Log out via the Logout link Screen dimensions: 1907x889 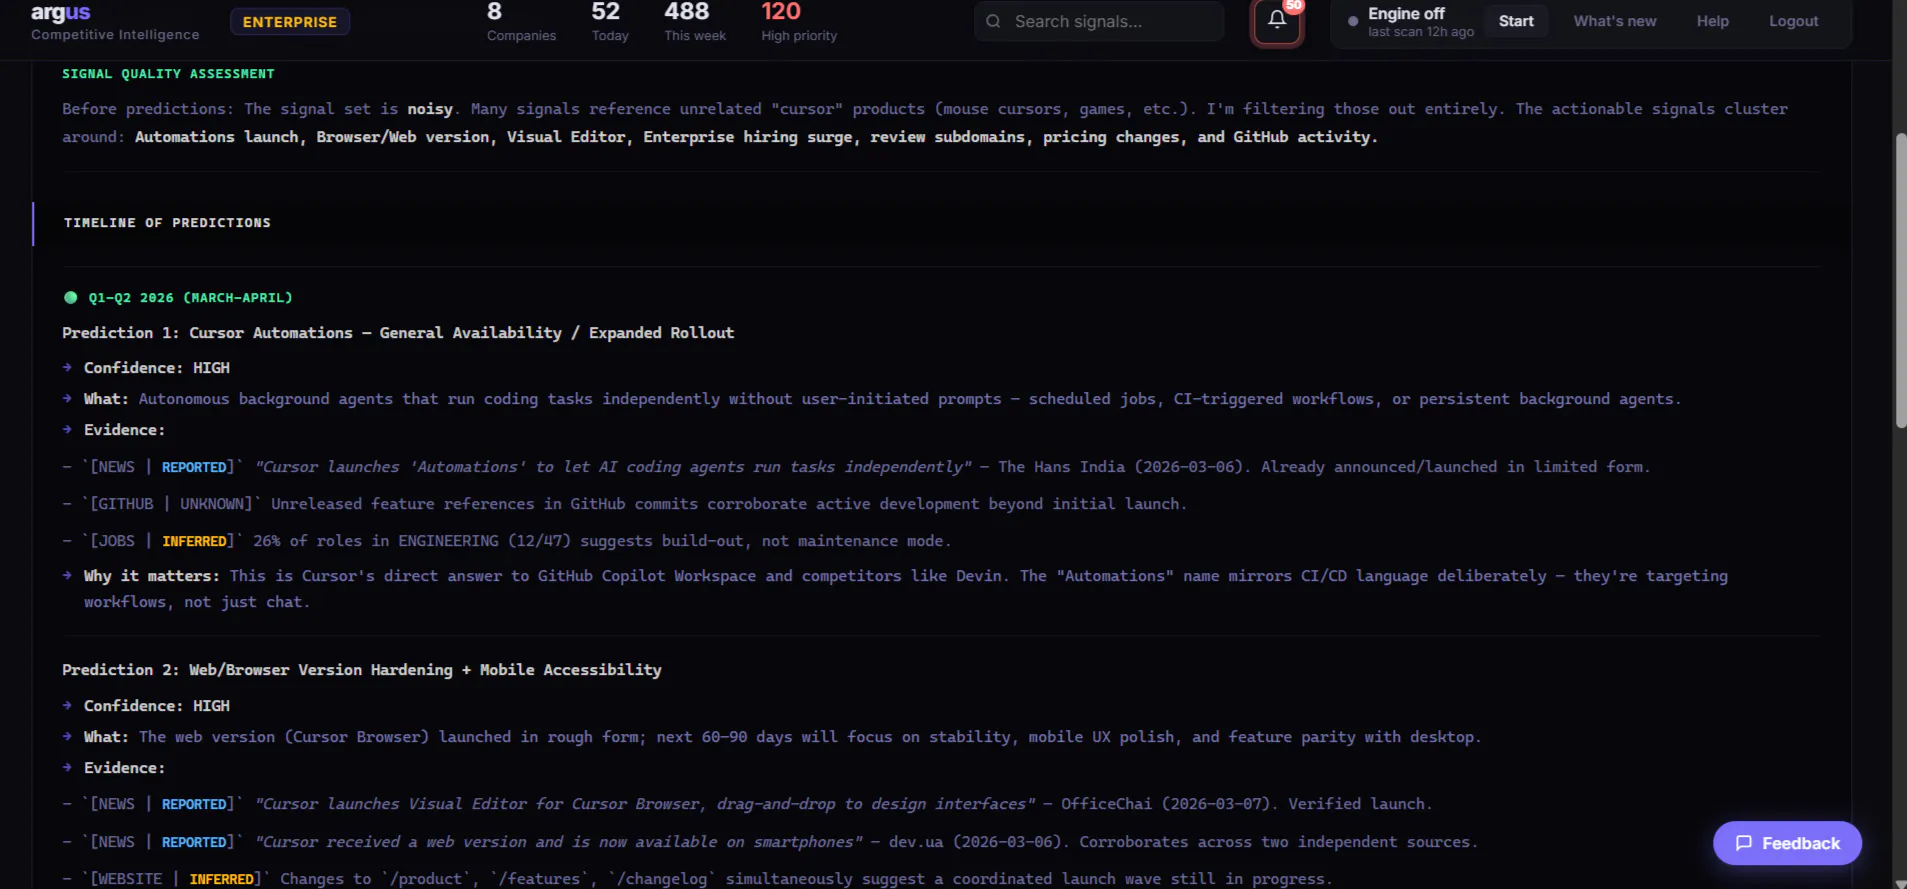tap(1793, 21)
